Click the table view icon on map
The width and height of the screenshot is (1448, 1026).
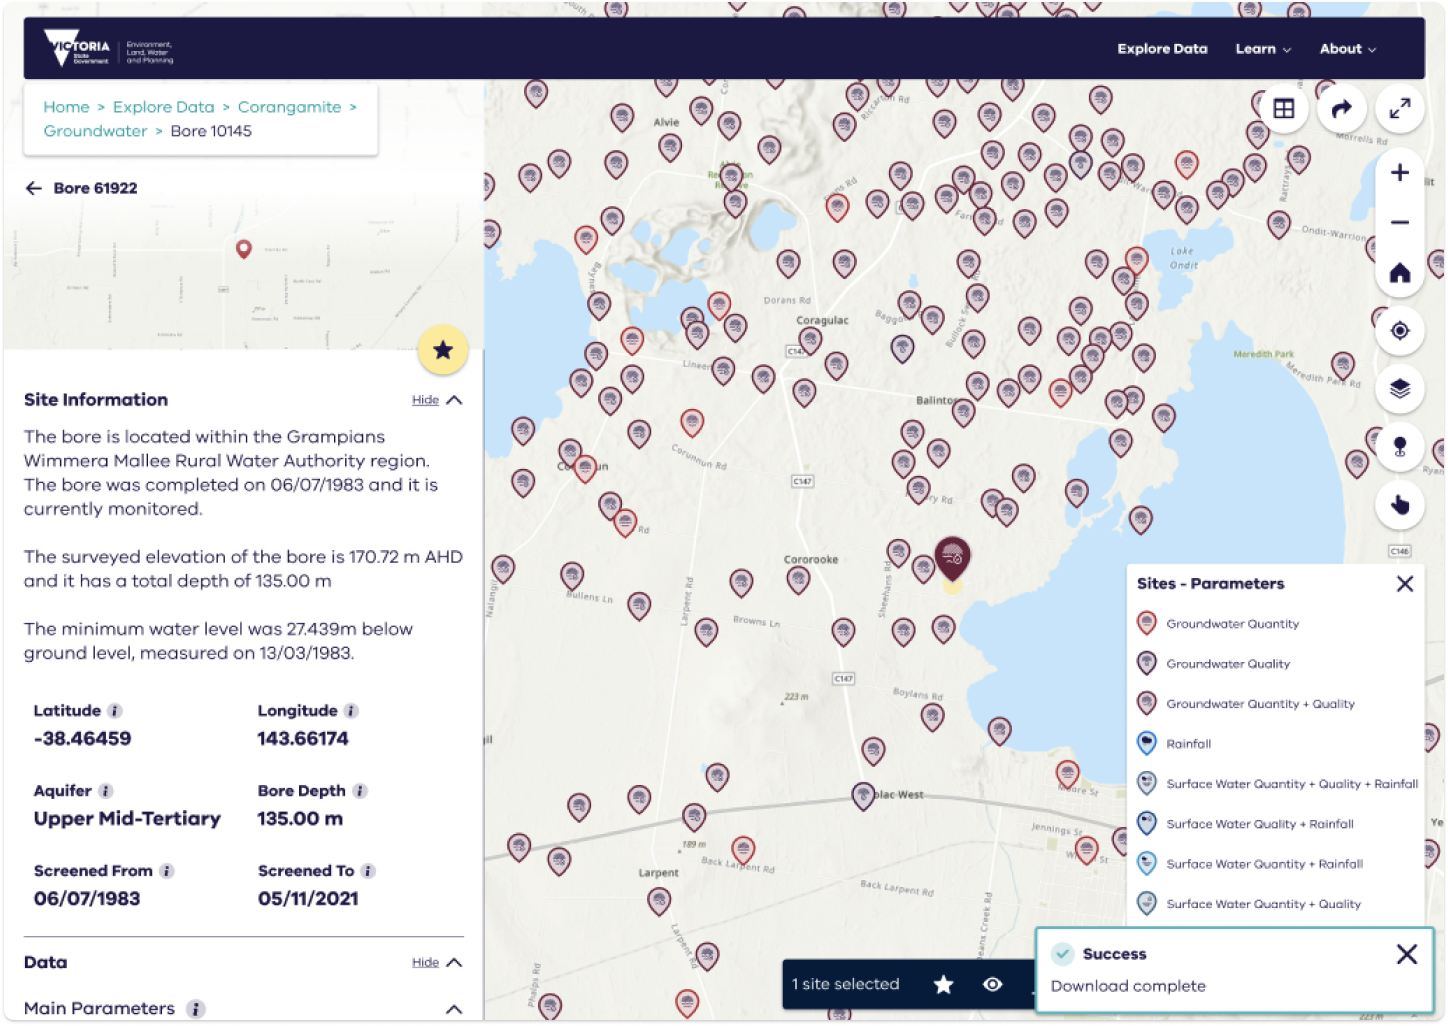coord(1284,109)
